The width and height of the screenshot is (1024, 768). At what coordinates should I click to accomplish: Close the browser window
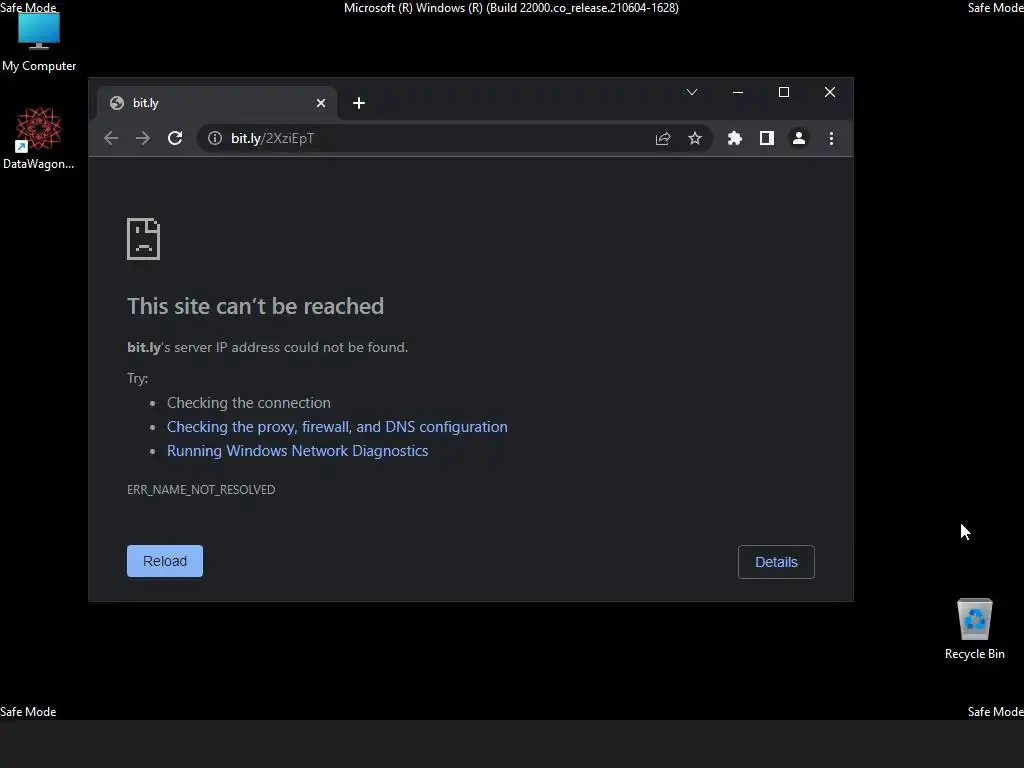tap(830, 92)
